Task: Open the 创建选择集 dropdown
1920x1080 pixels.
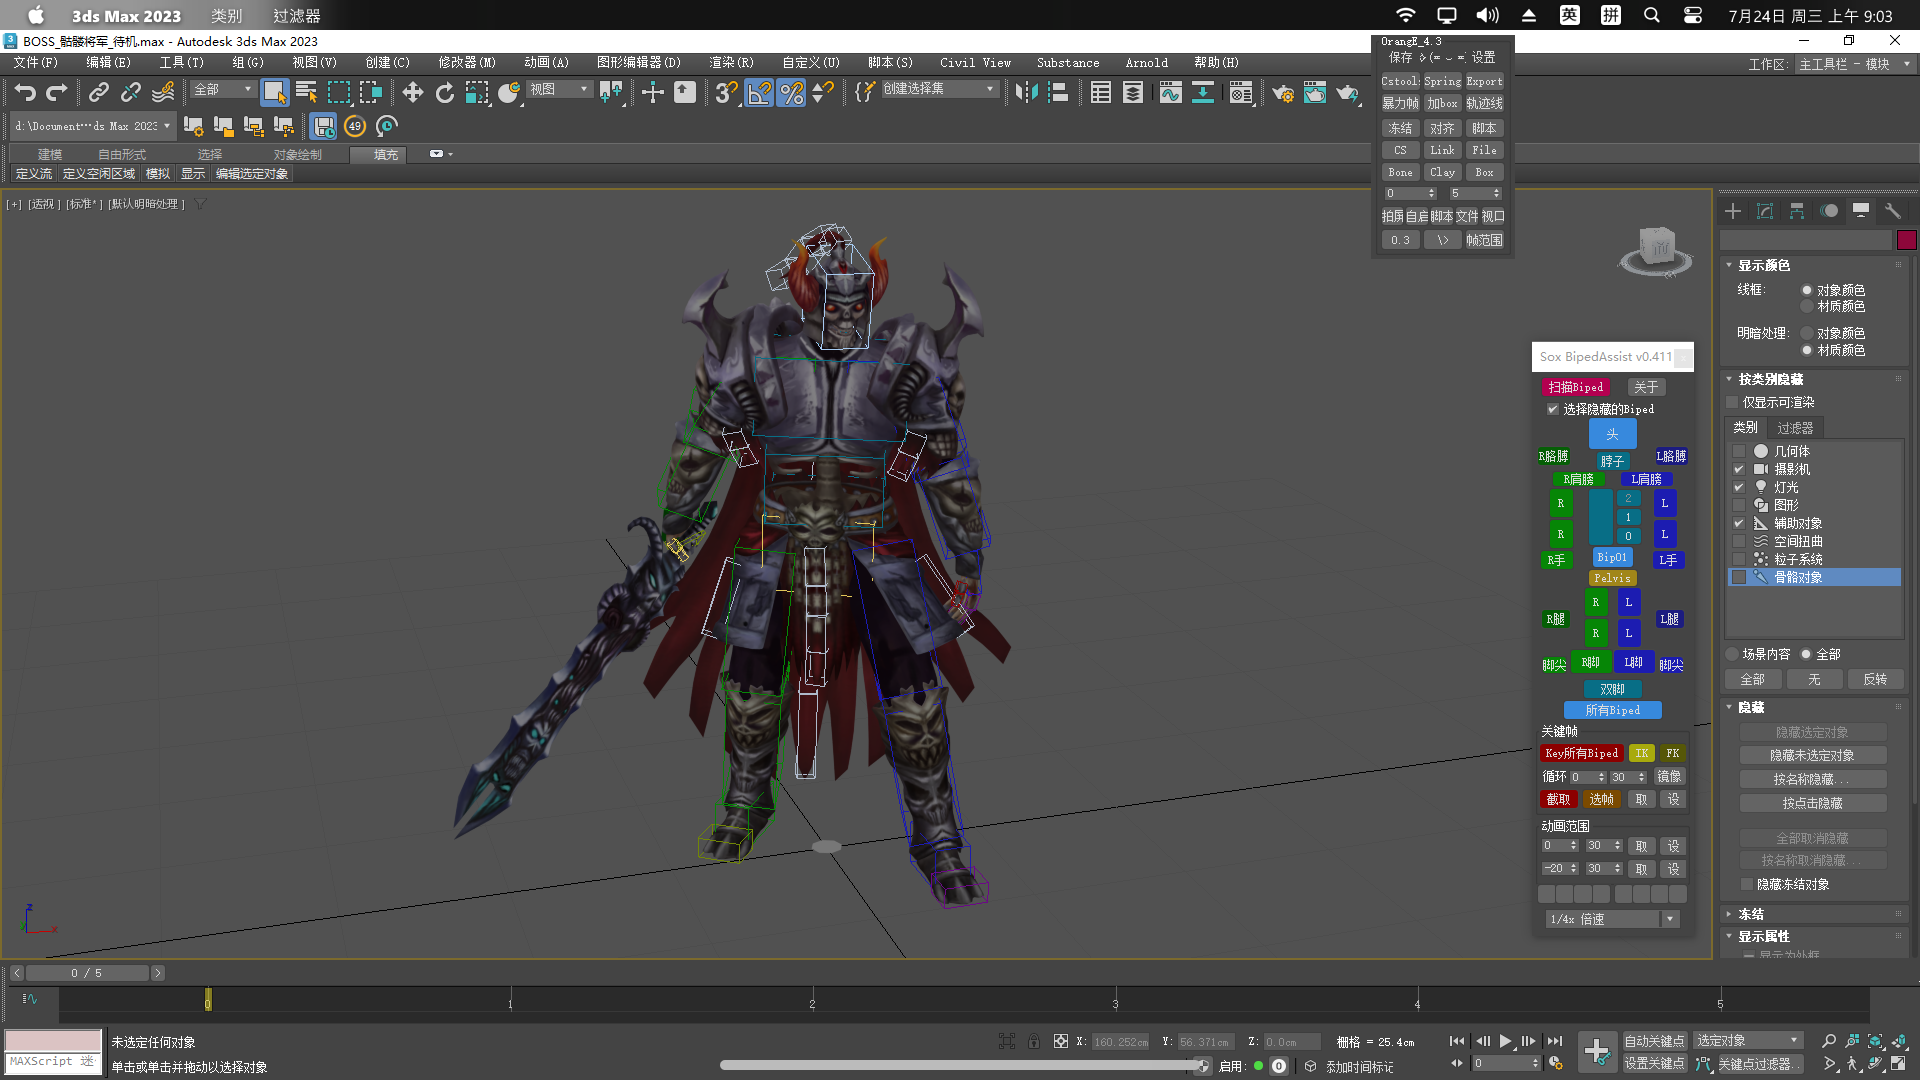Action: pyautogui.click(x=939, y=89)
